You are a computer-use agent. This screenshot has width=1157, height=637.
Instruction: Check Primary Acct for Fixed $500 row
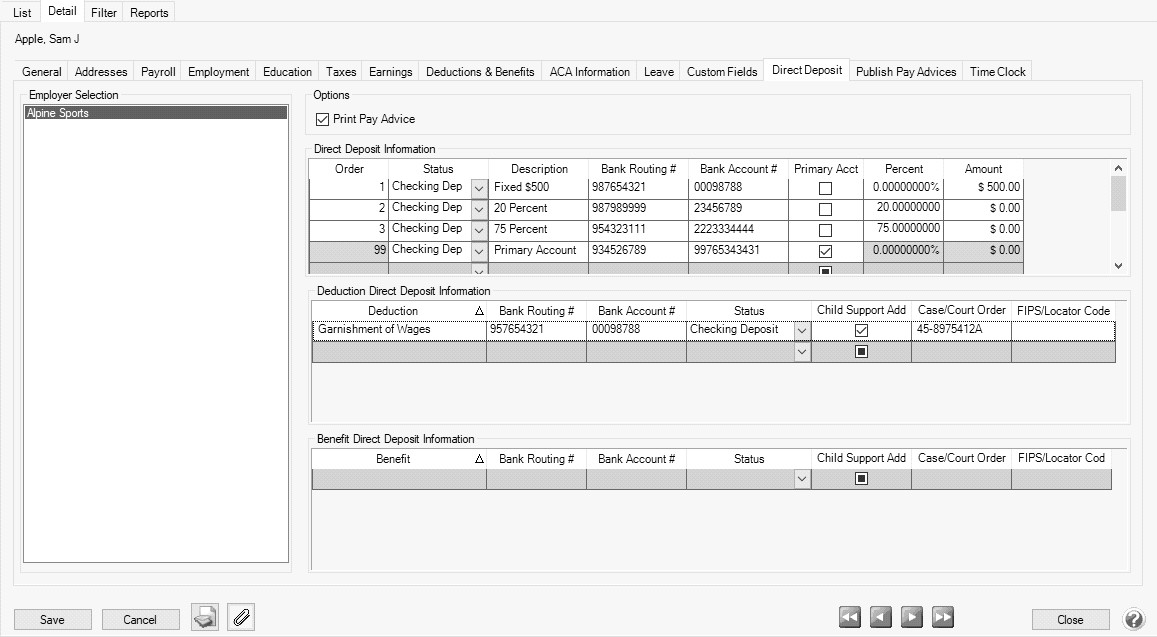[825, 188]
